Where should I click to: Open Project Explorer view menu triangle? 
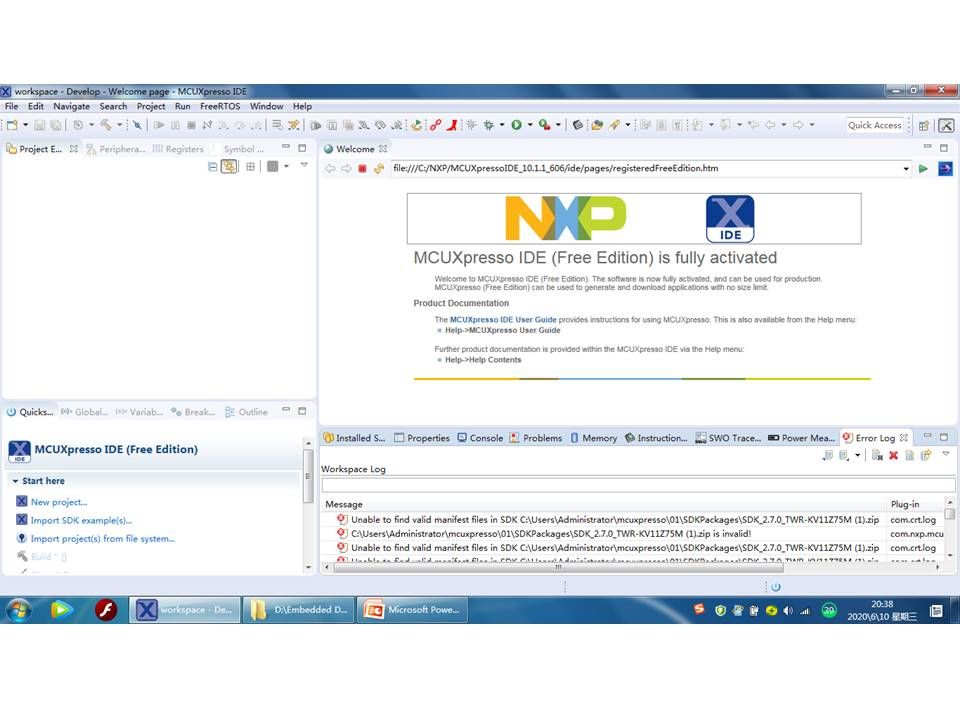coord(304,165)
